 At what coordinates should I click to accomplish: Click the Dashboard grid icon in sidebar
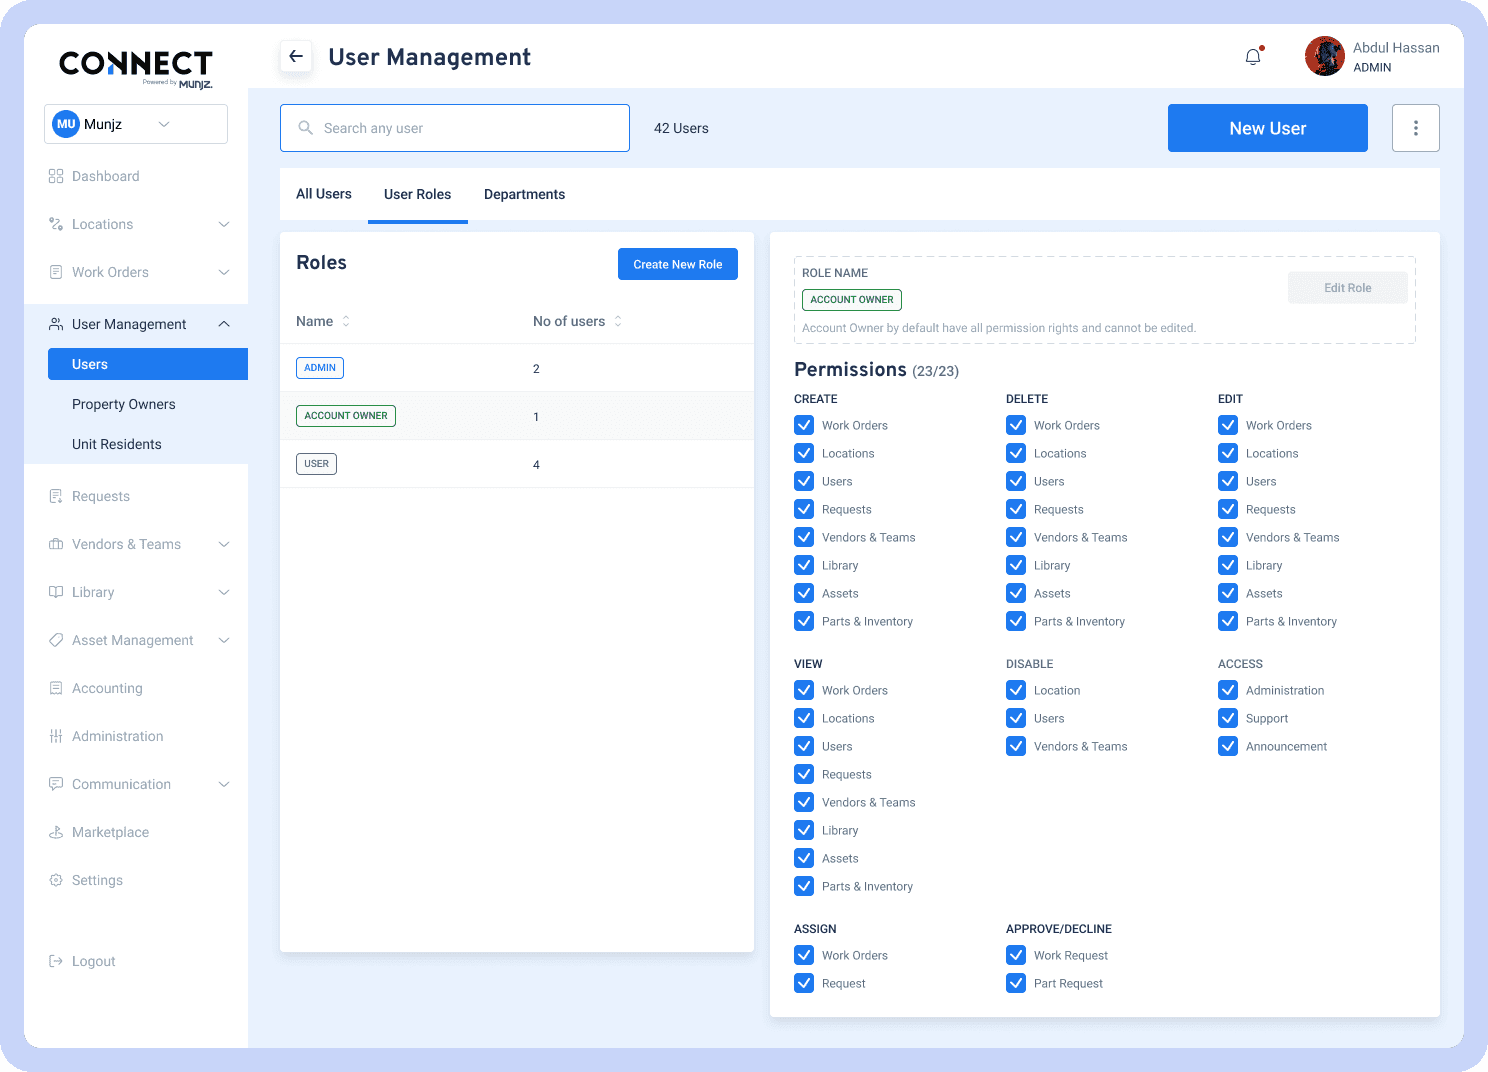56,176
